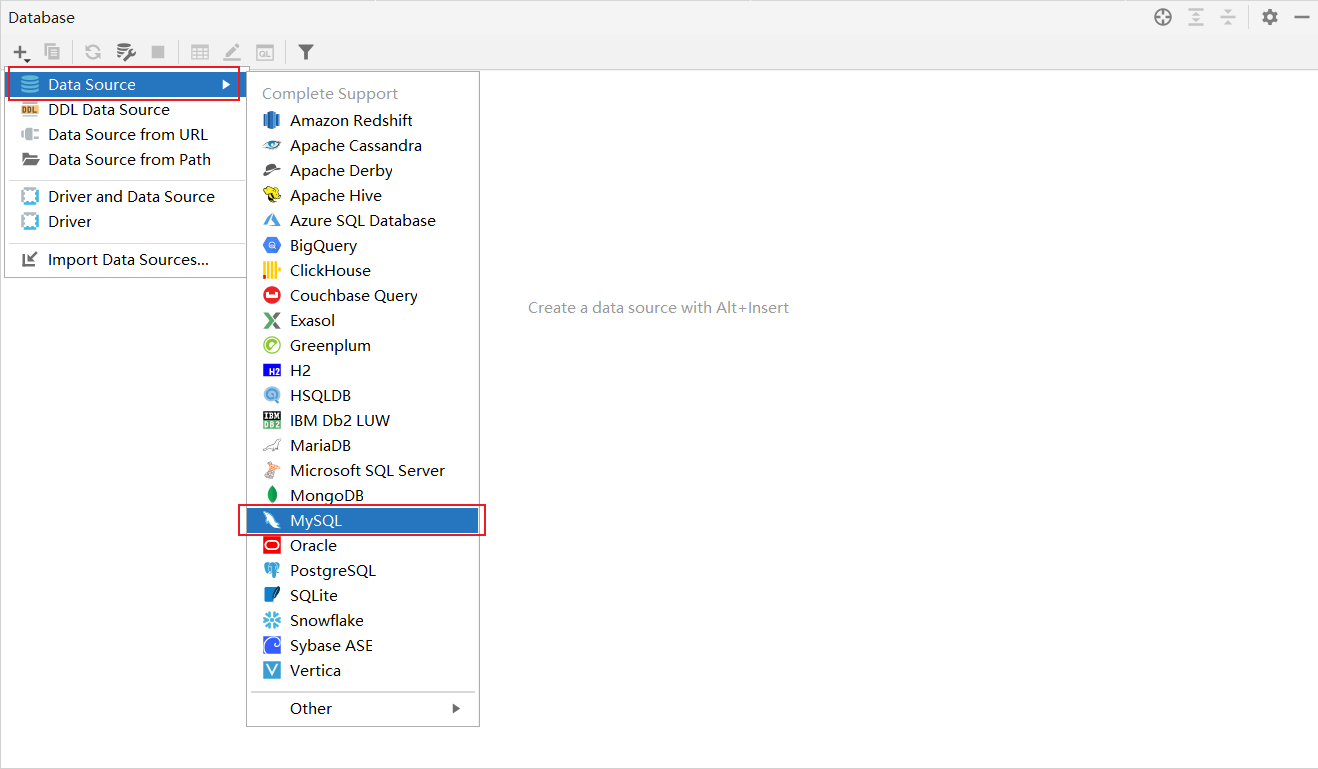Click the filter funnel icon in the toolbar

click(306, 52)
